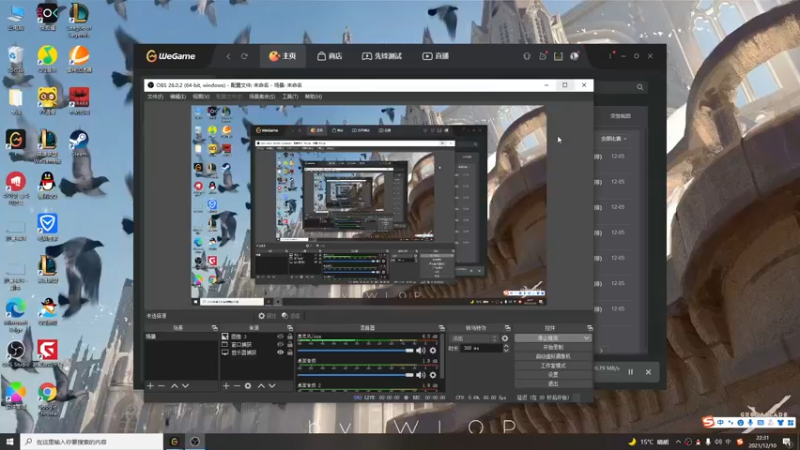Open WeGame three-dot more menu
The image size is (800, 450).
click(x=610, y=56)
